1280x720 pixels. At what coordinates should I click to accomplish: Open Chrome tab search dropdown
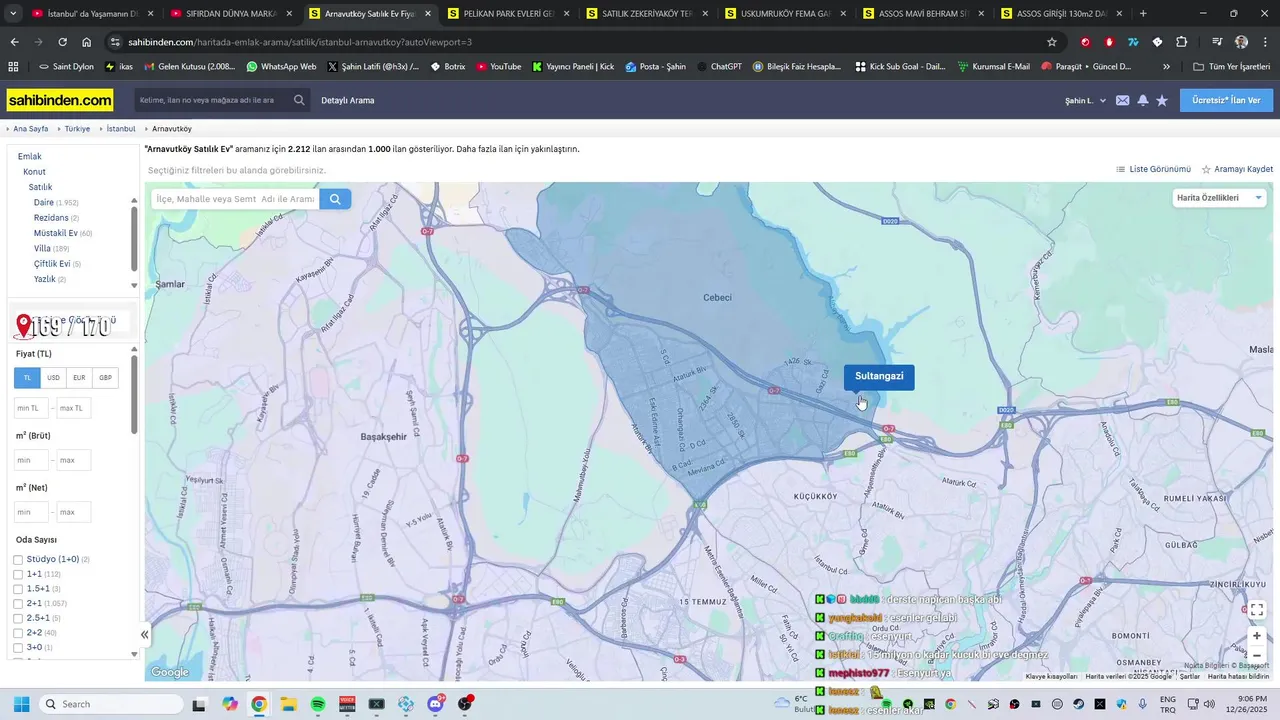click(13, 14)
